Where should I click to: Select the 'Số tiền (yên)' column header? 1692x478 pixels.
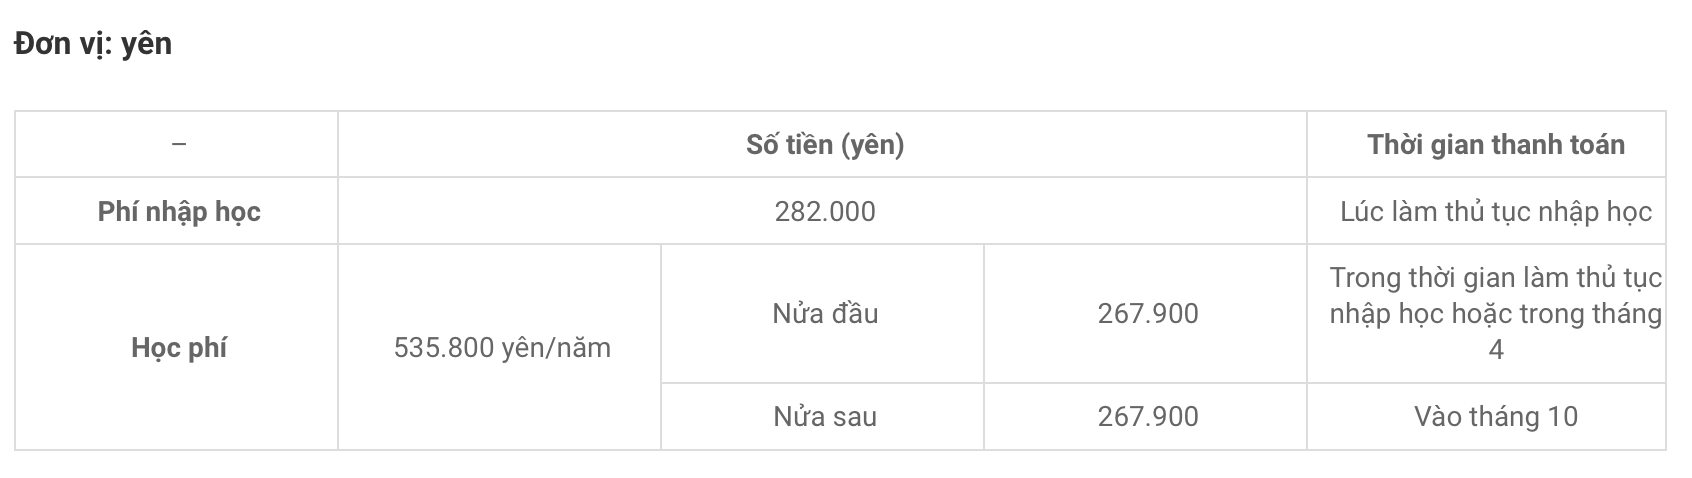tap(825, 145)
